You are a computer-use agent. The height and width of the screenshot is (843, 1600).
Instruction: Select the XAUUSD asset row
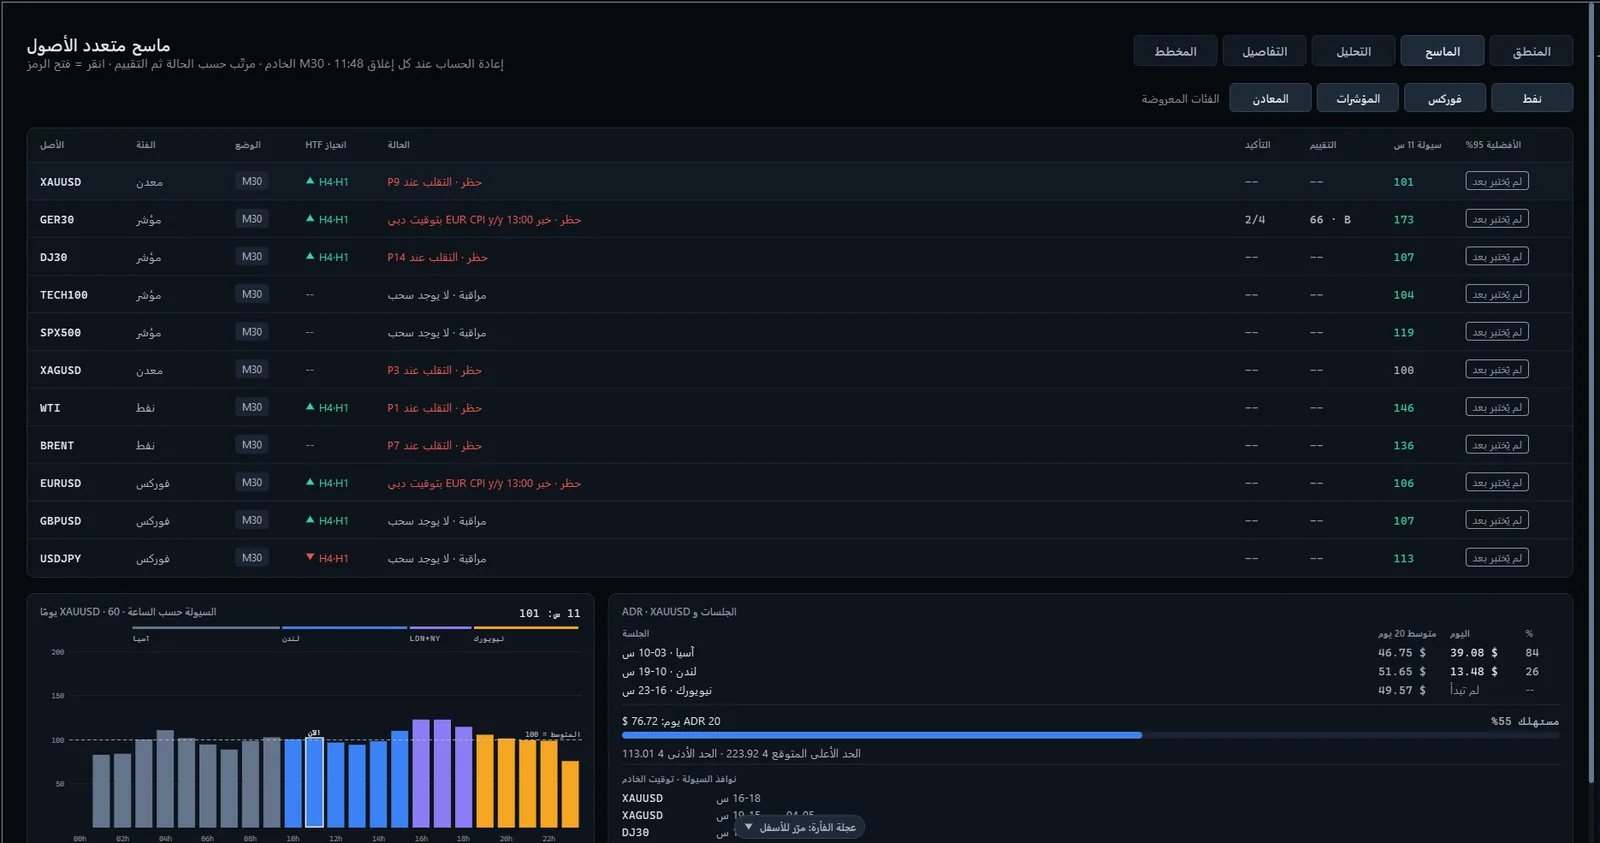click(800, 182)
